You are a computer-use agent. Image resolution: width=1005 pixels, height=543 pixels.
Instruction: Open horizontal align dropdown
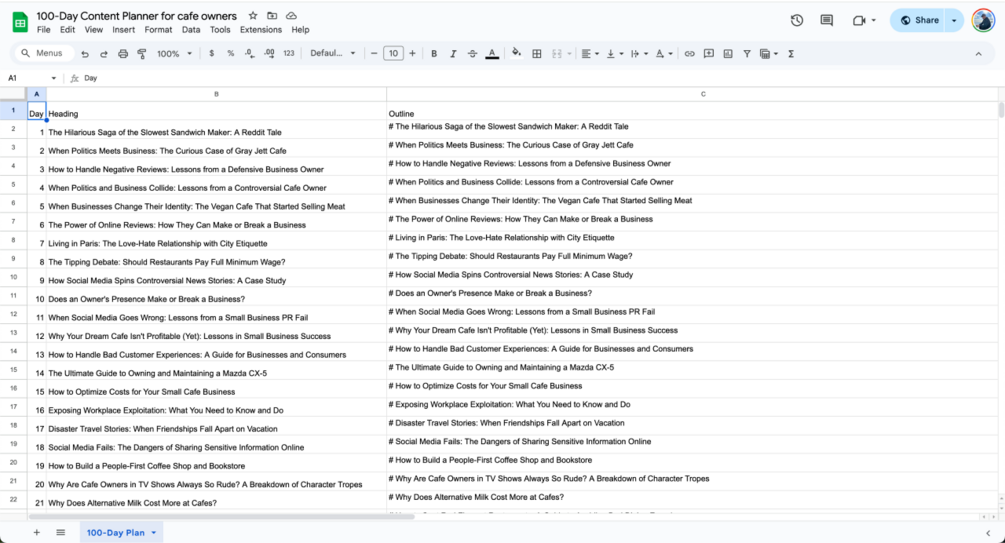coord(590,54)
